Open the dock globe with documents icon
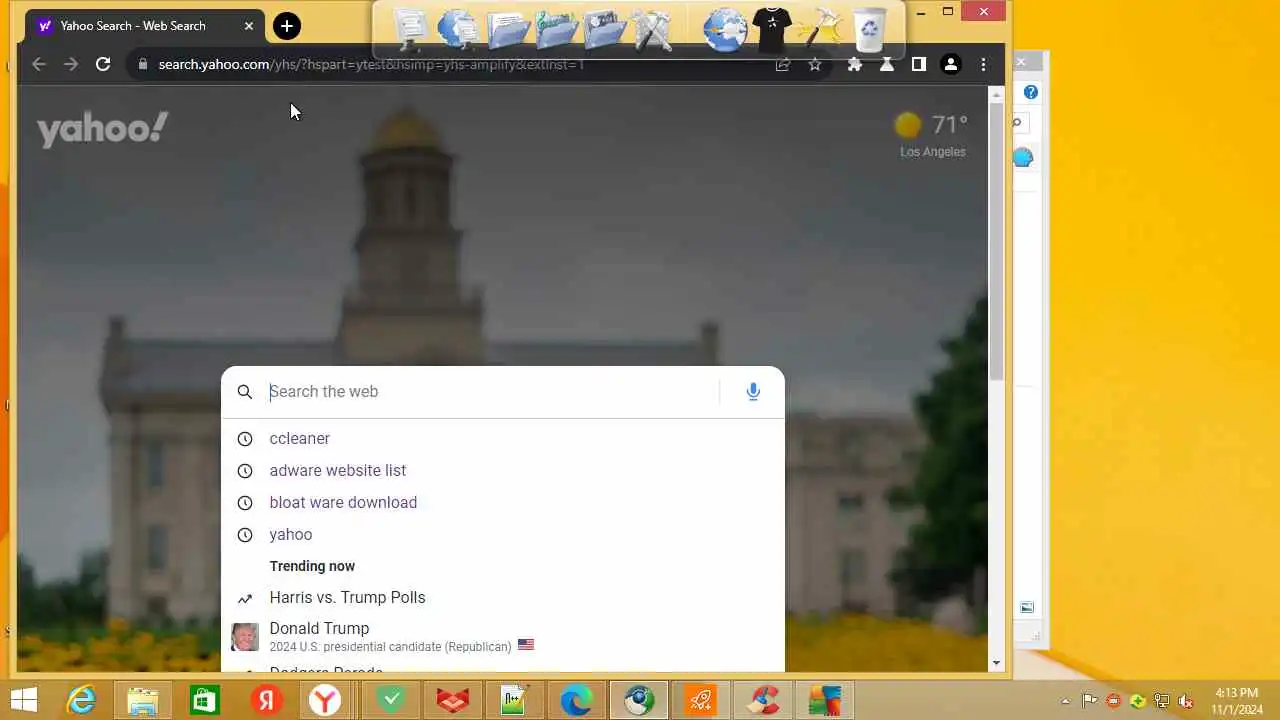Screen dimensions: 1280x720 (459, 28)
